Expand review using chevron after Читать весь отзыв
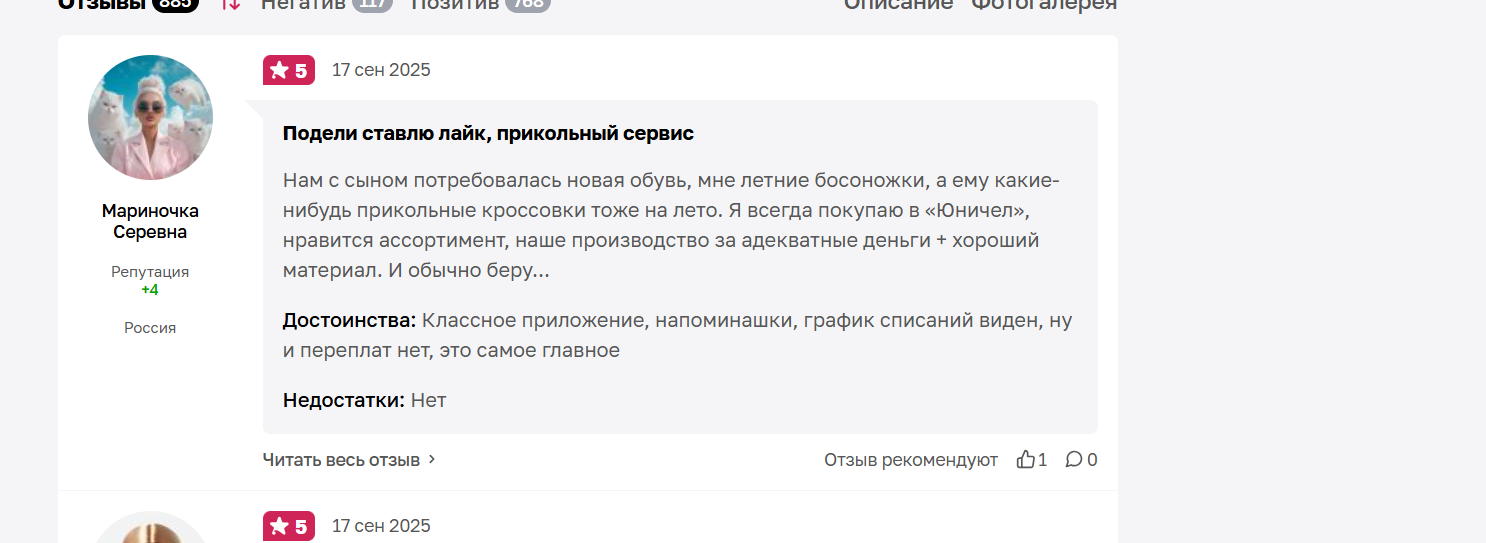This screenshot has height=543, width=1486. 432,460
